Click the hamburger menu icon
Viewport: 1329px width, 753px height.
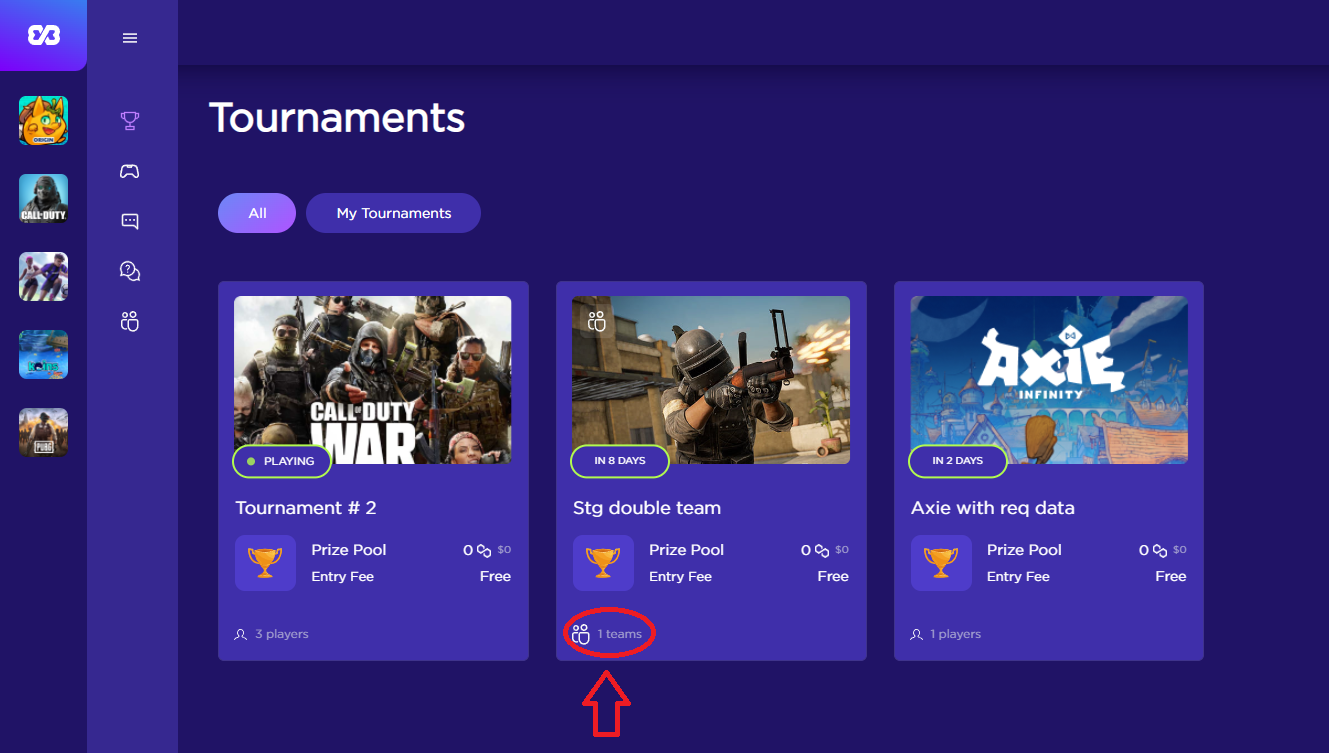pyautogui.click(x=130, y=38)
